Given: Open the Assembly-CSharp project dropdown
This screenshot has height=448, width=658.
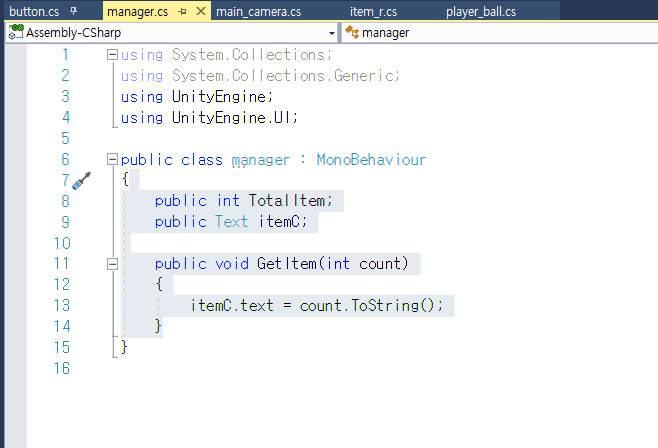Looking at the screenshot, I should [332, 33].
